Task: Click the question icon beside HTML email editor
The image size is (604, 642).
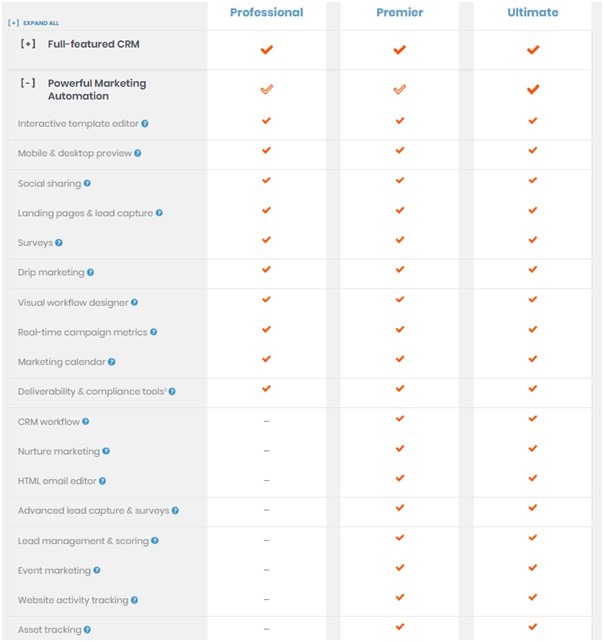Action: (x=102, y=481)
